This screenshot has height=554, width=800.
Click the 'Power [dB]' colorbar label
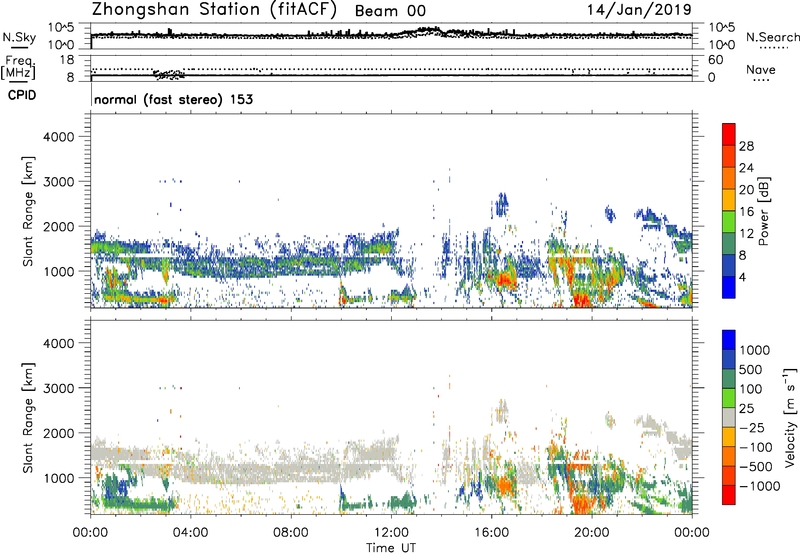tap(763, 211)
